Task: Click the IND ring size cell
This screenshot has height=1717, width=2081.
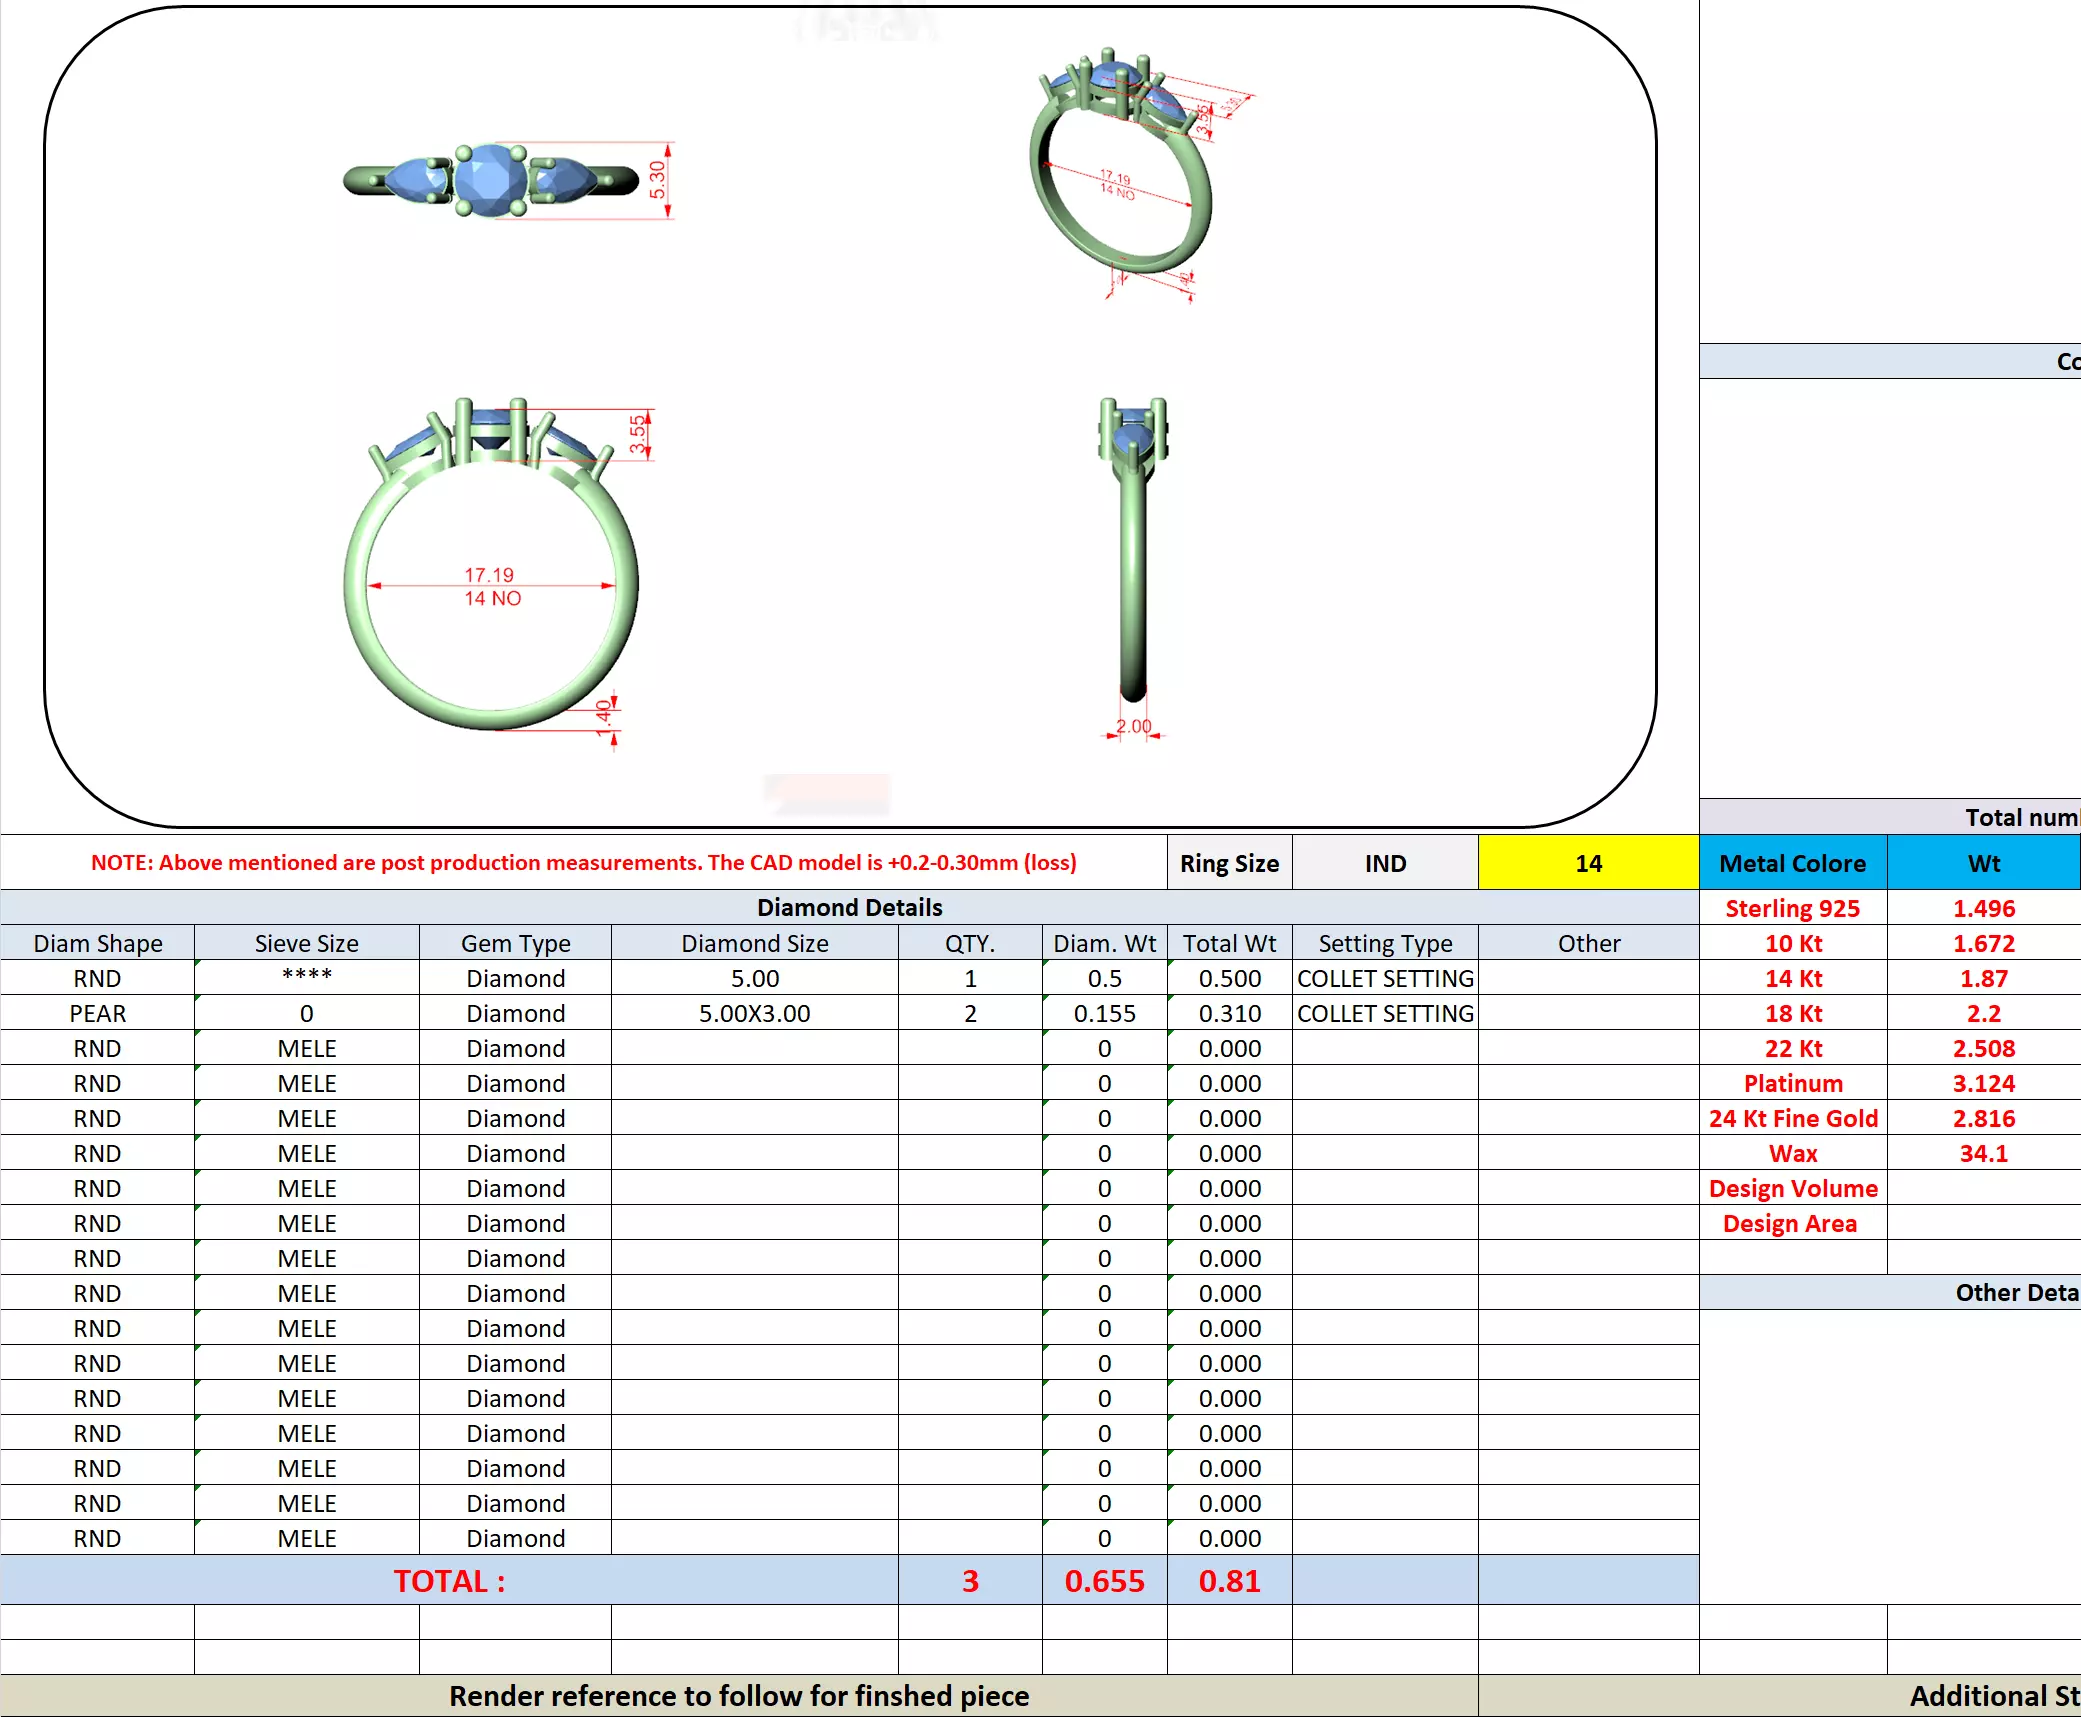Action: (x=1385, y=863)
